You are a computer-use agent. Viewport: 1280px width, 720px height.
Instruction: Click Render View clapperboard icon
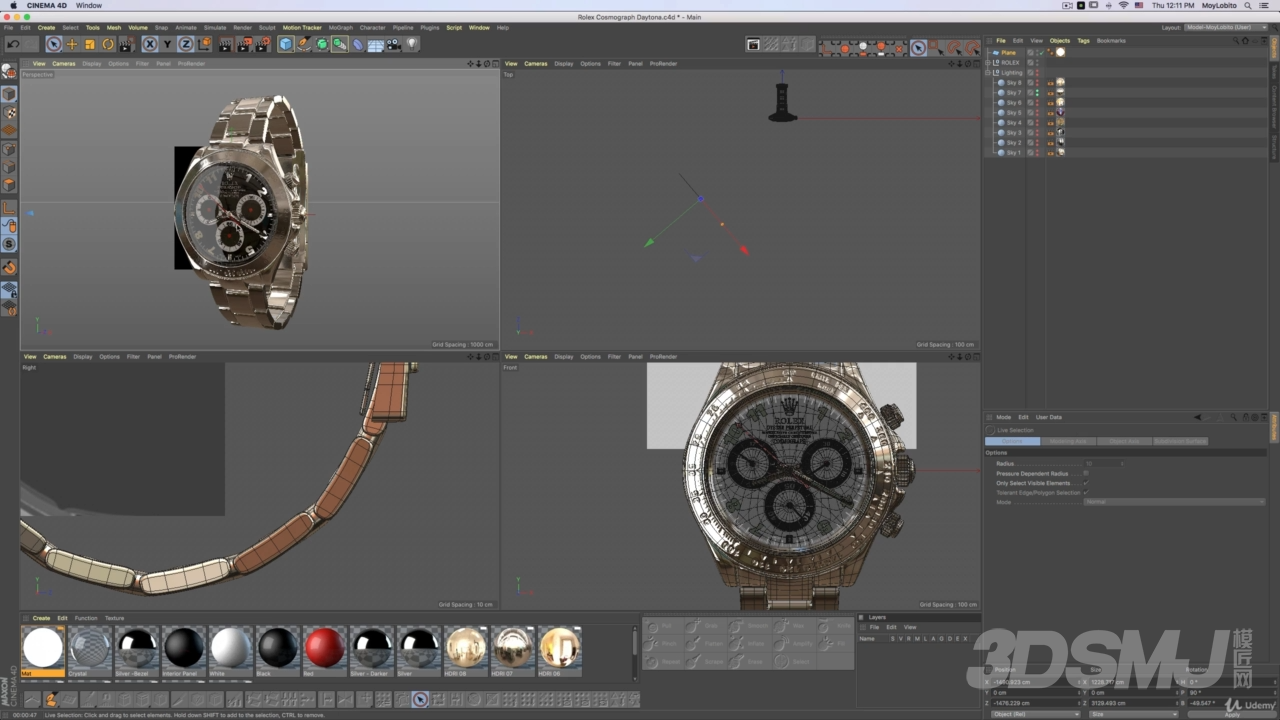224,44
